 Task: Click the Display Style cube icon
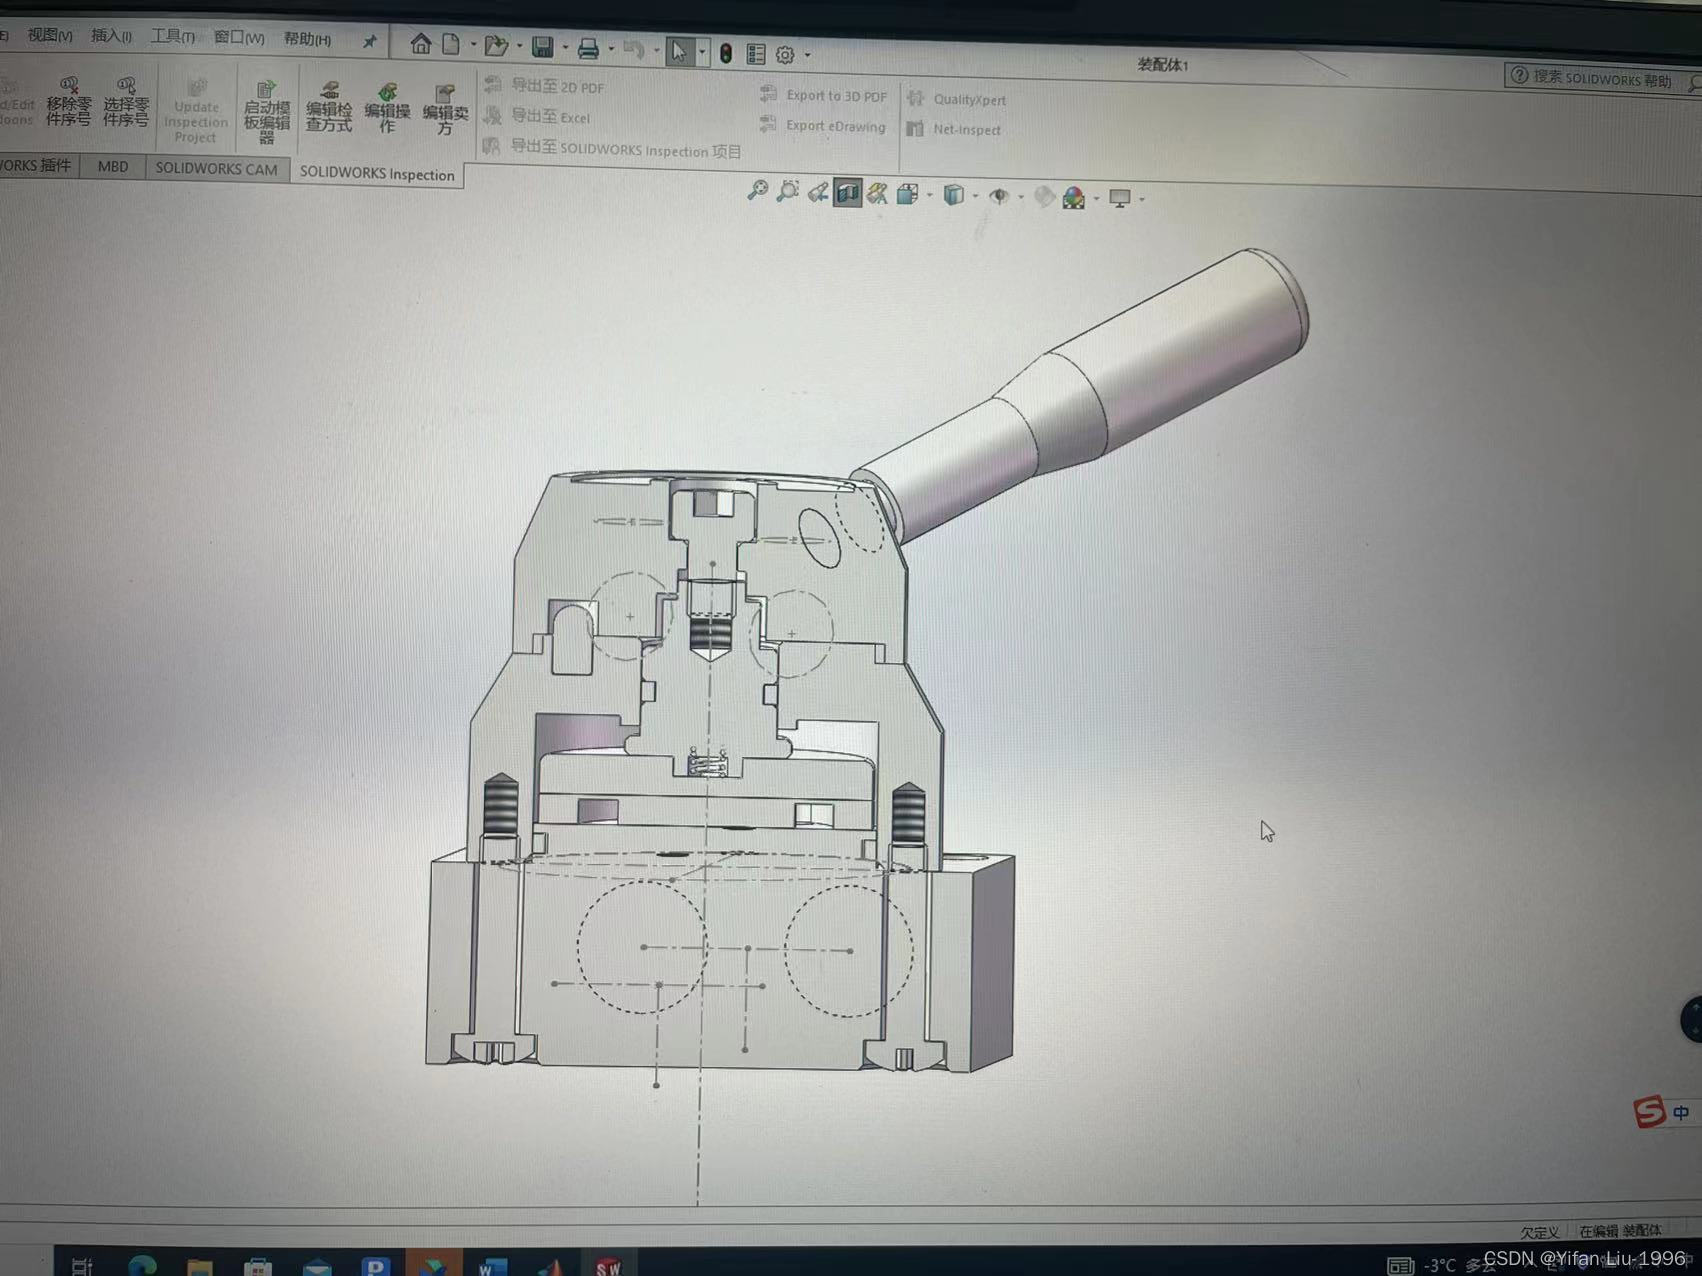(953, 195)
